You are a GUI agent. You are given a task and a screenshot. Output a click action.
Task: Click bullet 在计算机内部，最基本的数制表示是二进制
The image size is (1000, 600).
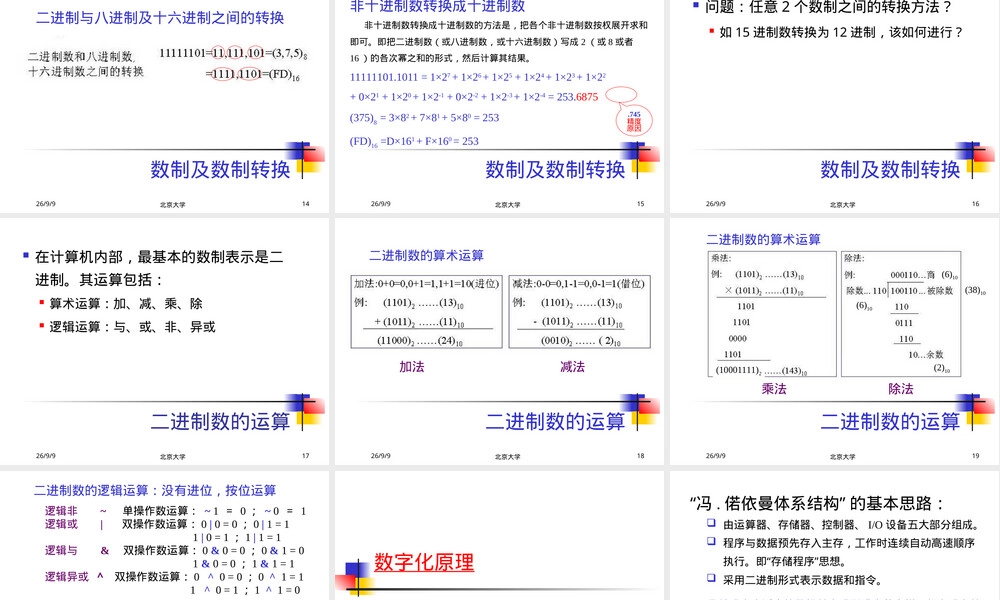coord(159,268)
